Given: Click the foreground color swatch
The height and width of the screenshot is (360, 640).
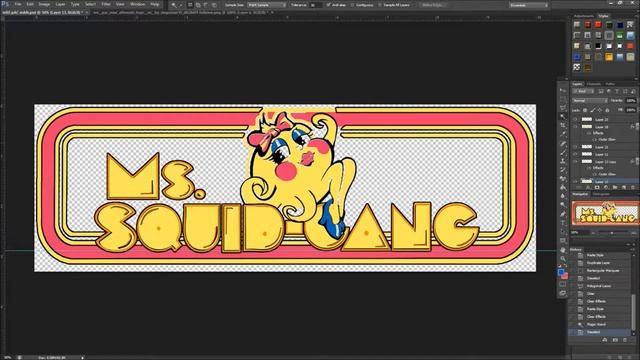Looking at the screenshot, I should point(561,272).
